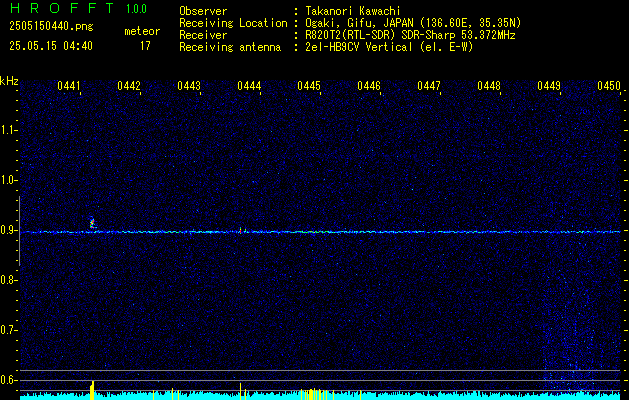Screen dimensions: 629x400
Task: Click the kHz axis unit label
Action: coord(9,81)
